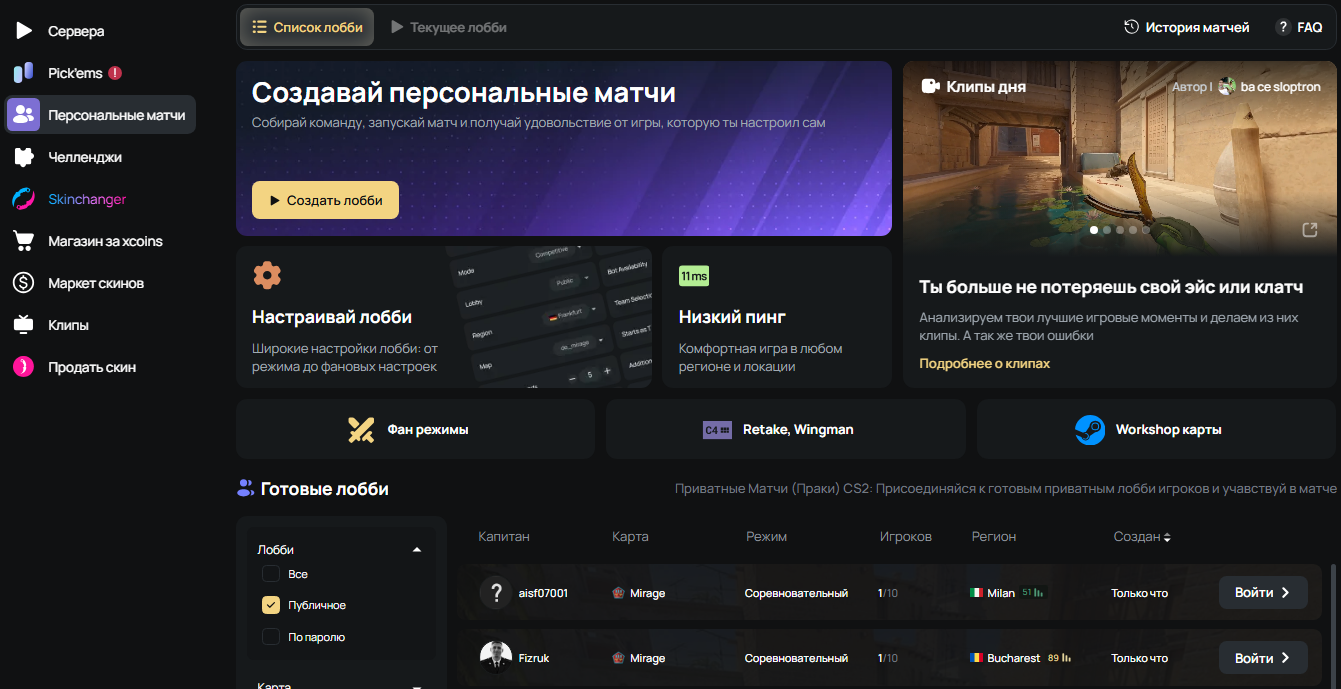
Task: Click the Капитан column header
Action: click(x=504, y=537)
